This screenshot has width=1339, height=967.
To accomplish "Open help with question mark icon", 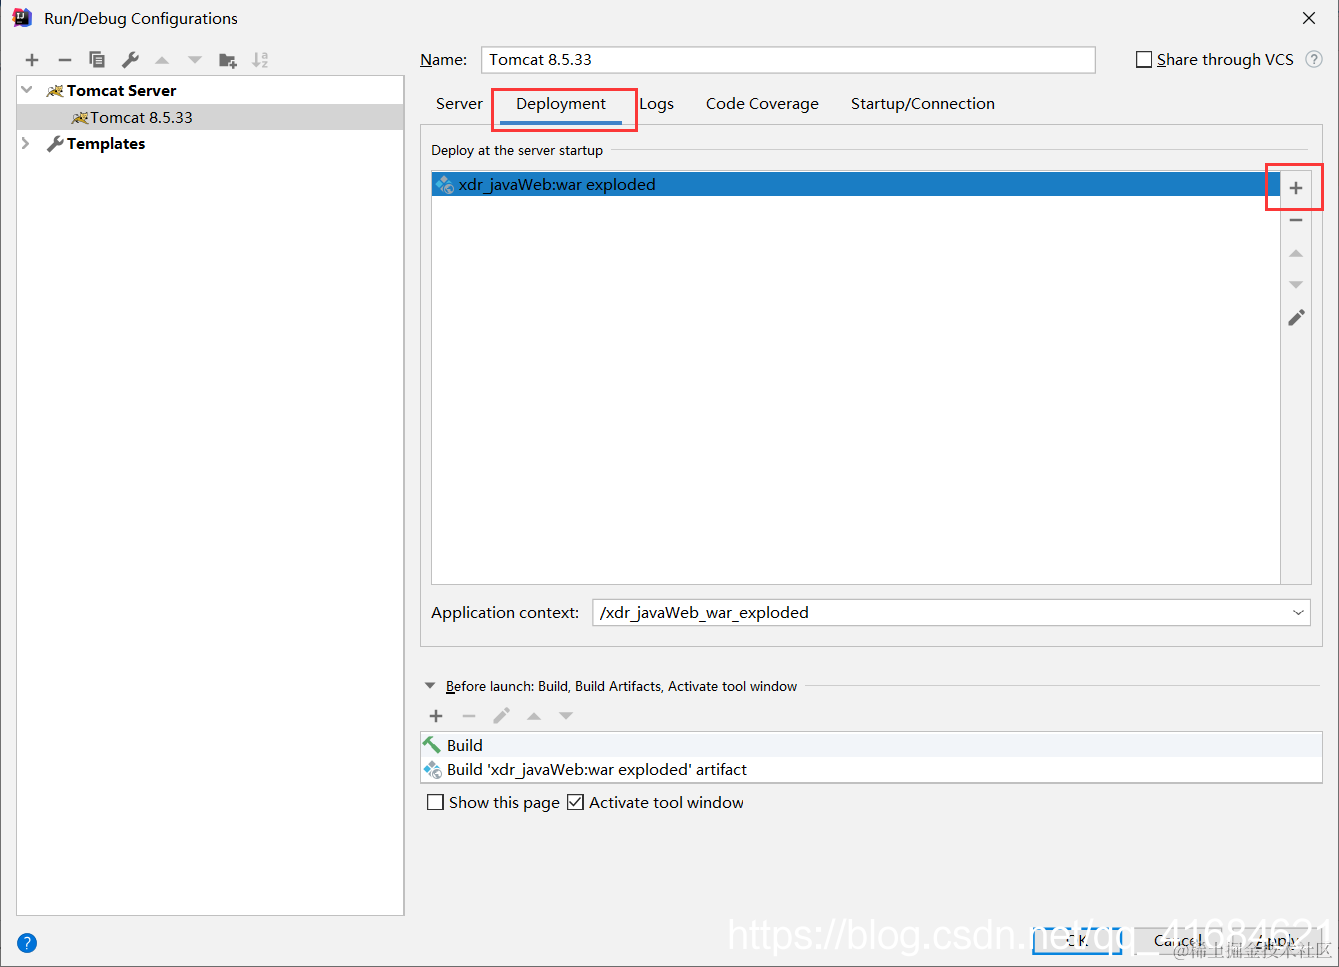I will 27,942.
